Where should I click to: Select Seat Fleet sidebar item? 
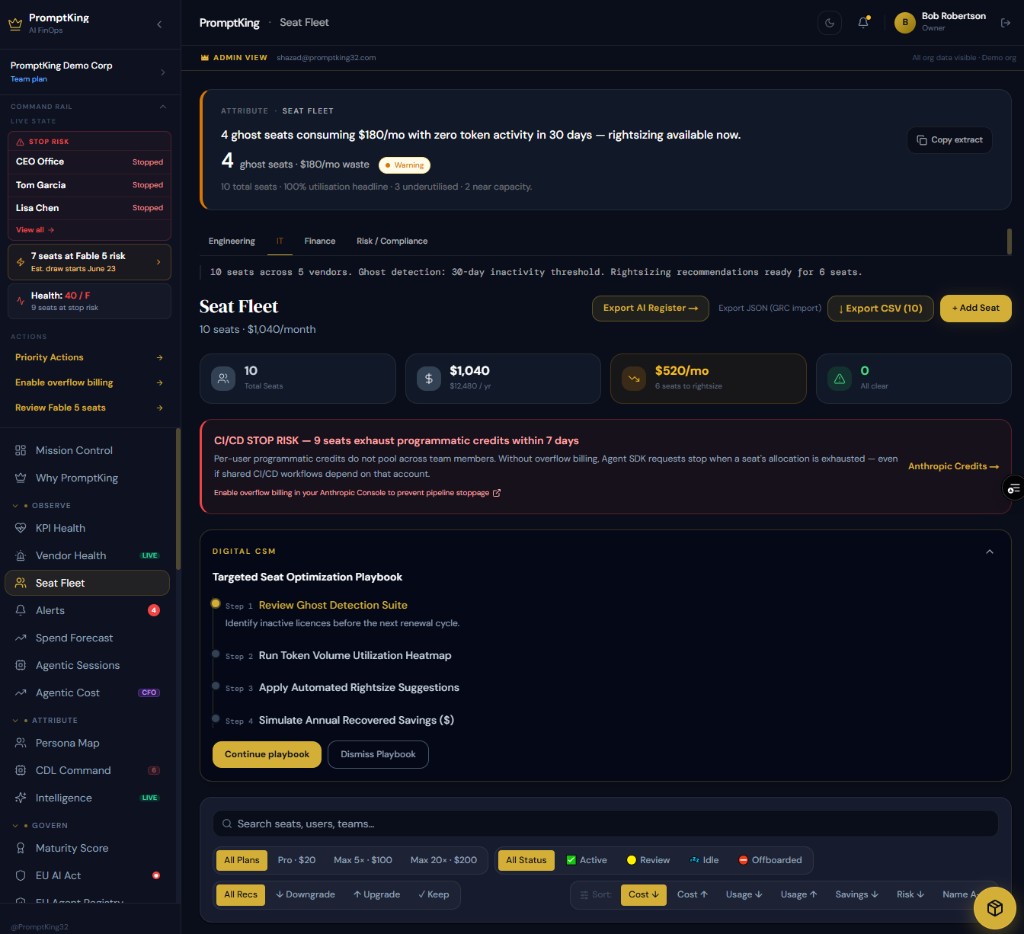coord(87,583)
